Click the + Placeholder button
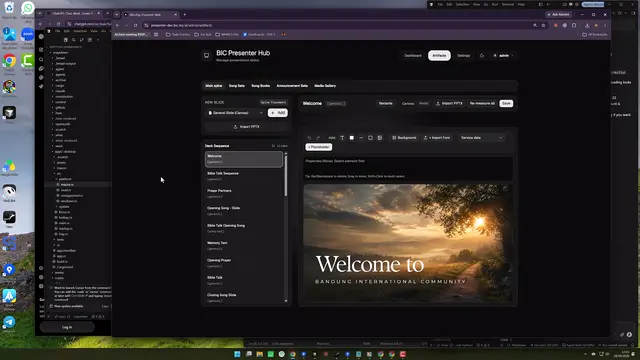This screenshot has height=360, width=640. point(319,147)
